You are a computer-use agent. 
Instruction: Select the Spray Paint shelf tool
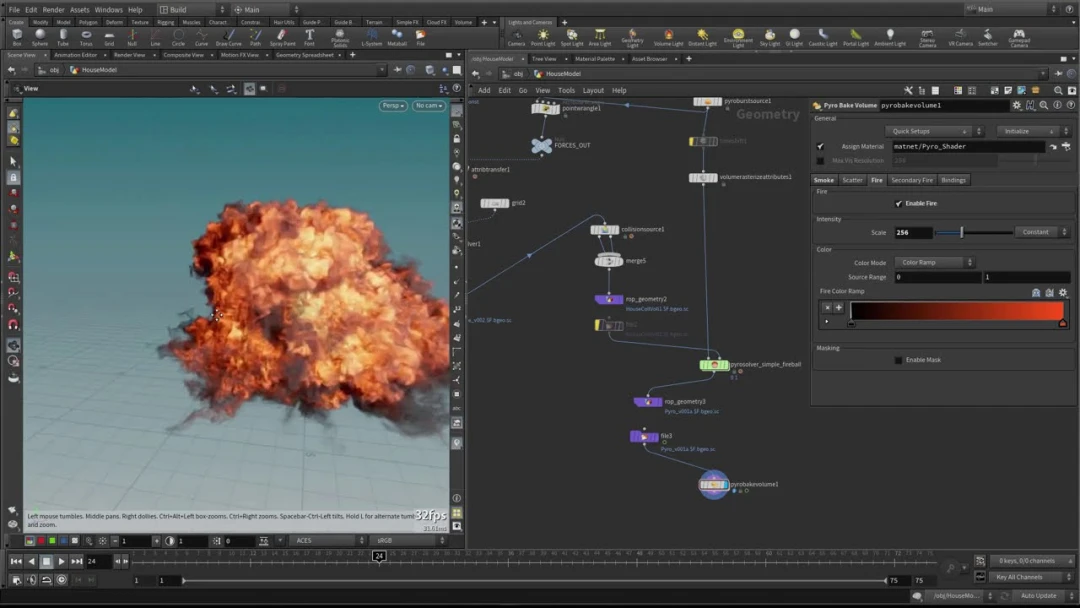[282, 36]
